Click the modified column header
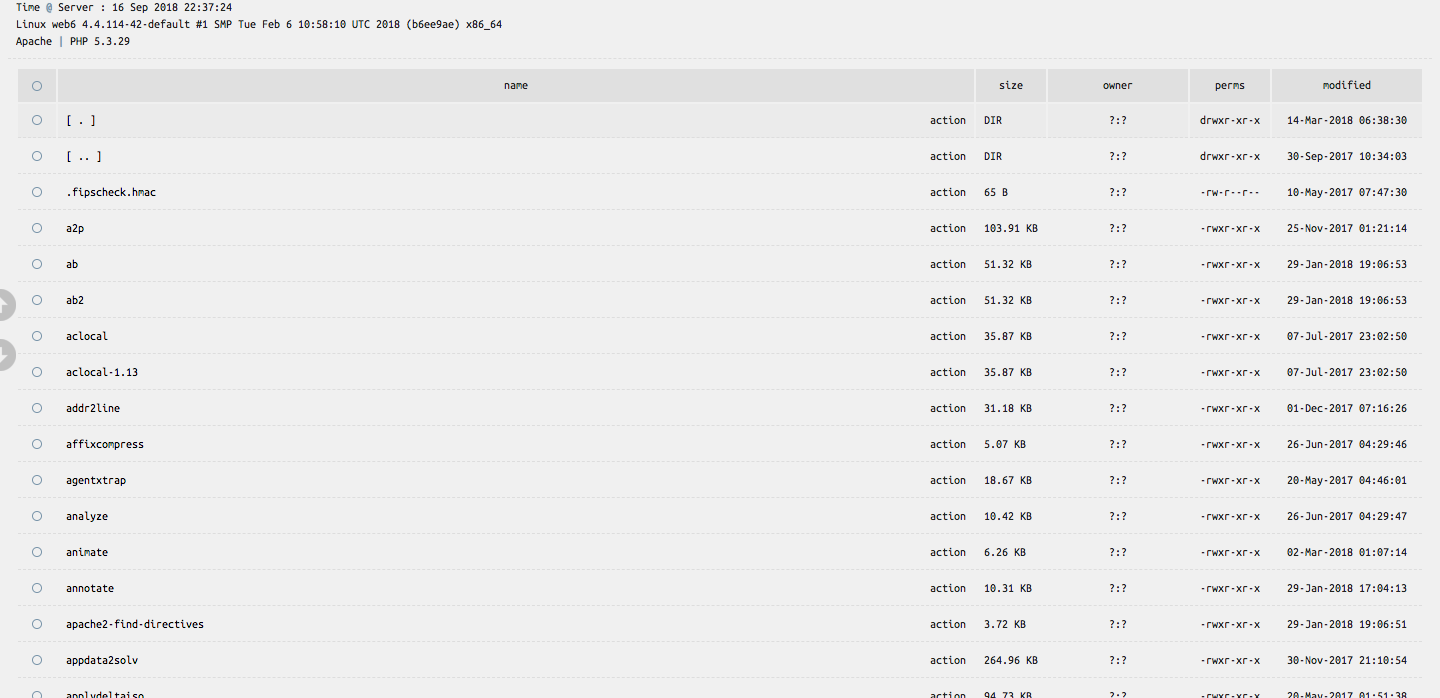 (1347, 86)
